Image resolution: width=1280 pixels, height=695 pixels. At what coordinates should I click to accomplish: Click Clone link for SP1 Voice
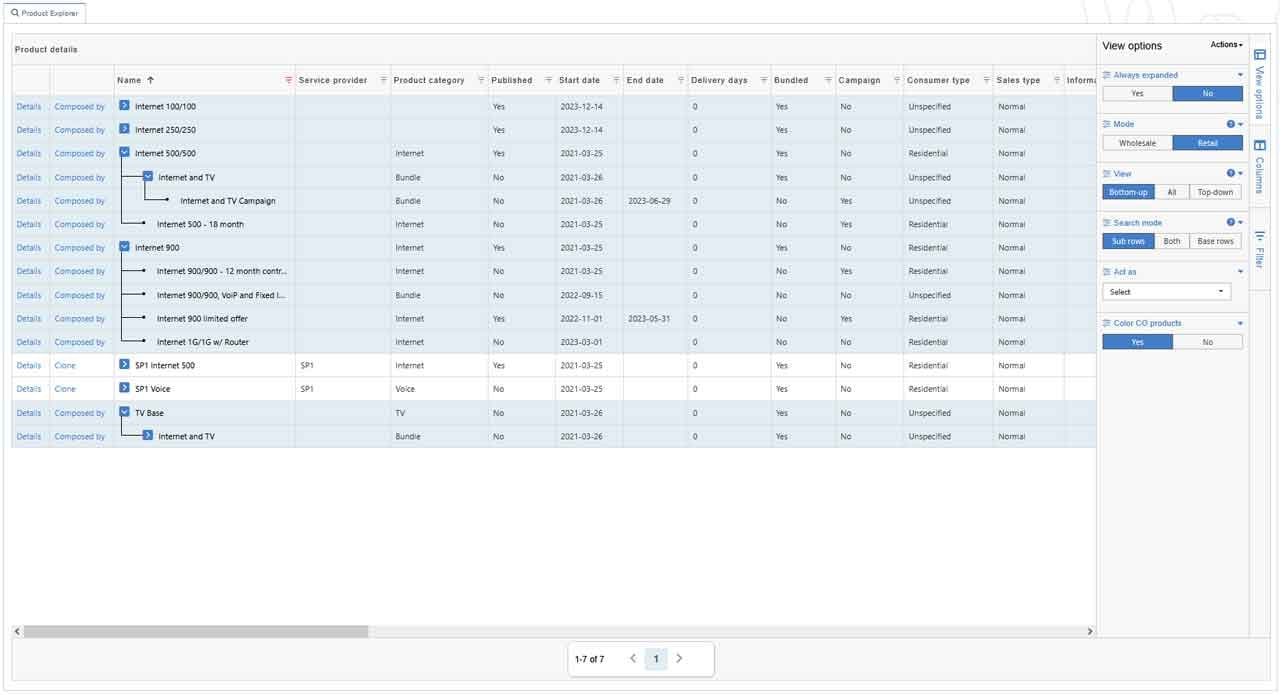pos(65,389)
